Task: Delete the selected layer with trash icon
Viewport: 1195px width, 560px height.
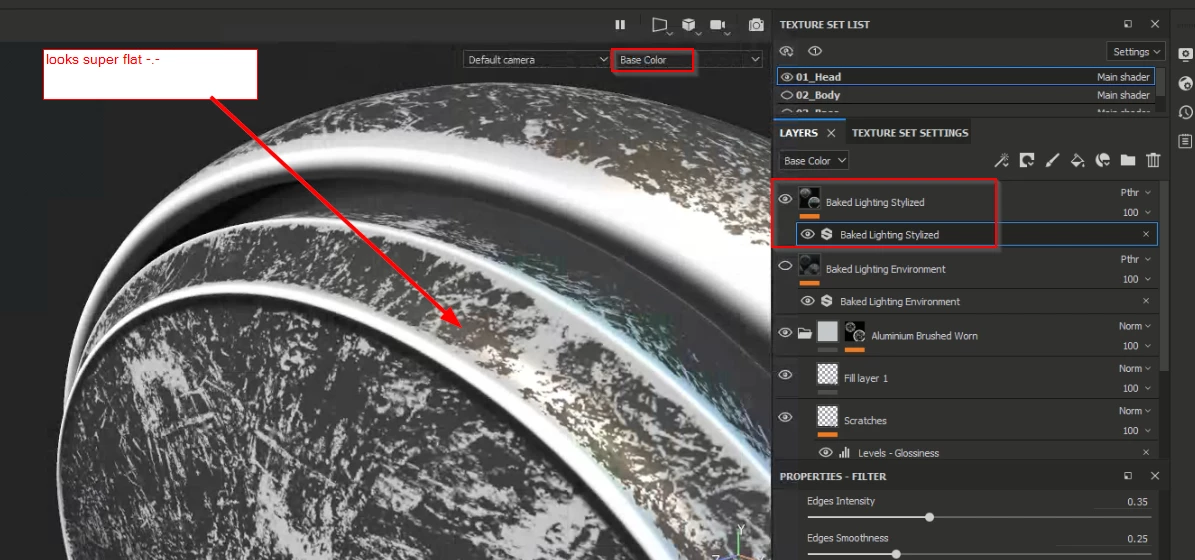Action: coord(1154,160)
